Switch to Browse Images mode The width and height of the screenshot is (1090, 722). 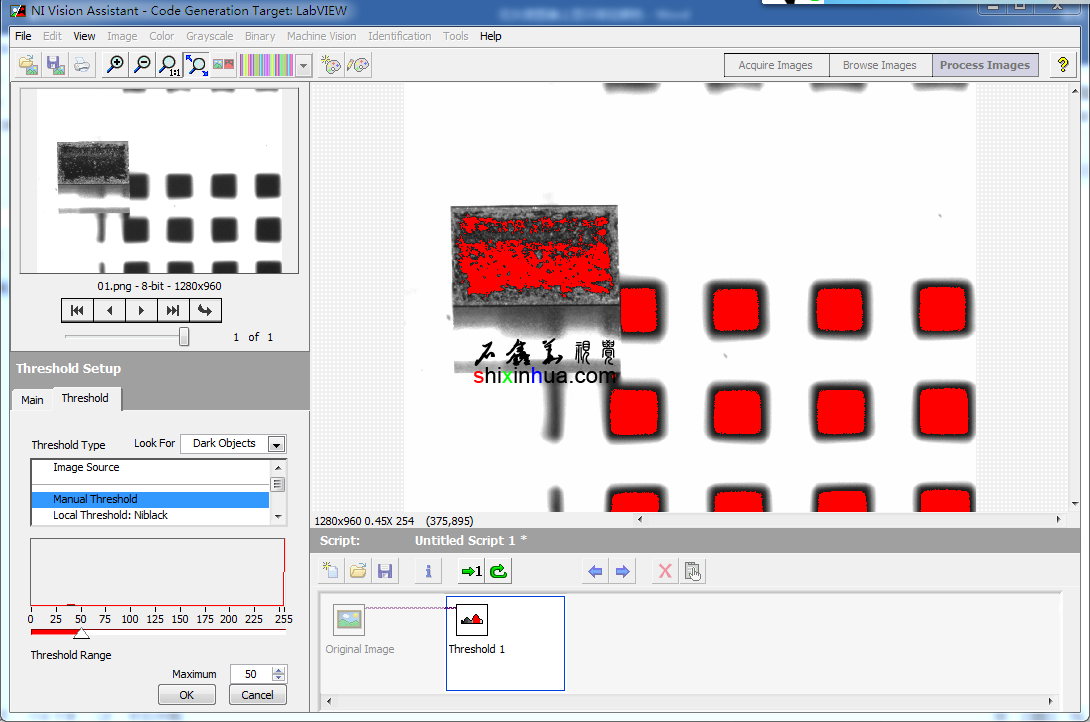point(879,65)
